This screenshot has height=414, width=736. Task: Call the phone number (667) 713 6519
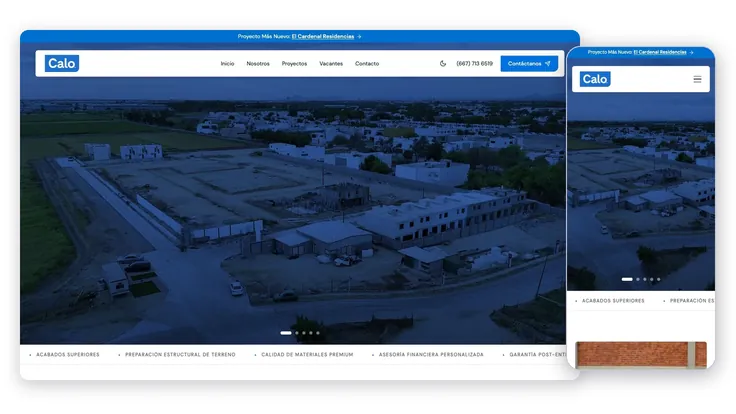point(475,63)
